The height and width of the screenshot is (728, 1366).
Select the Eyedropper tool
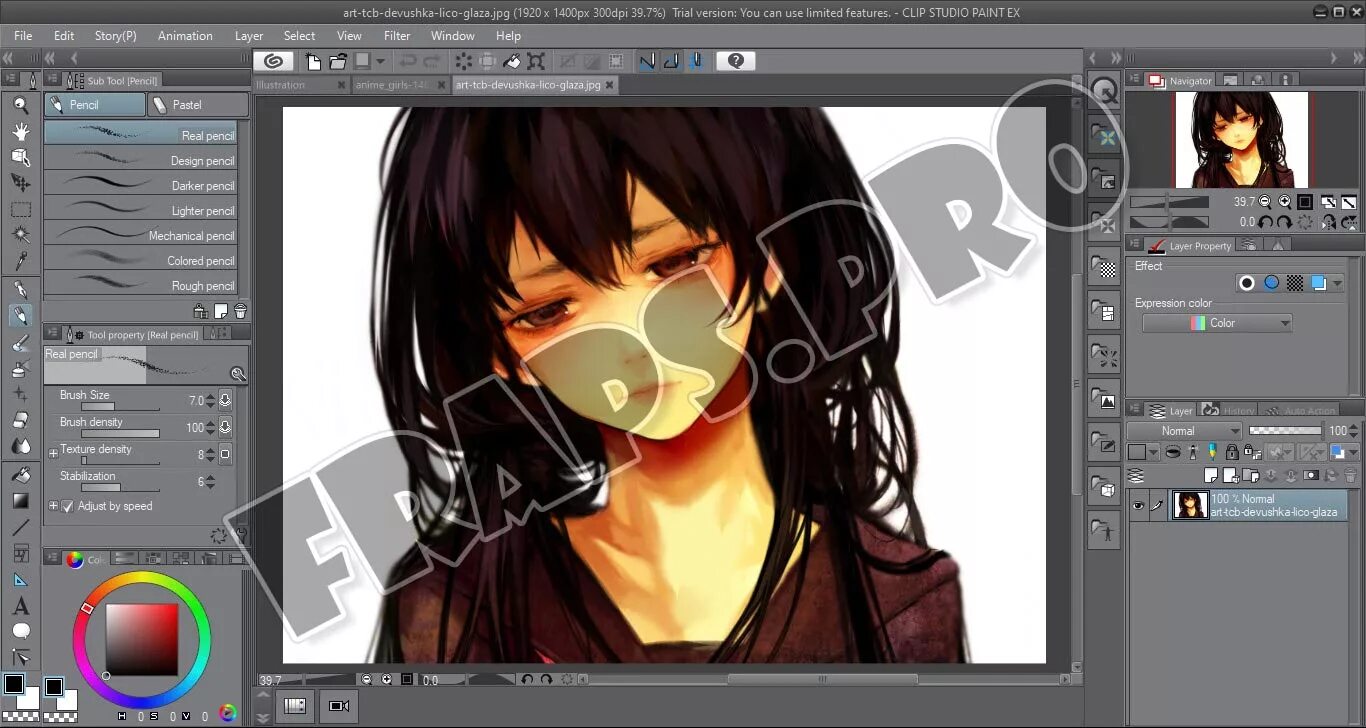tap(20, 261)
